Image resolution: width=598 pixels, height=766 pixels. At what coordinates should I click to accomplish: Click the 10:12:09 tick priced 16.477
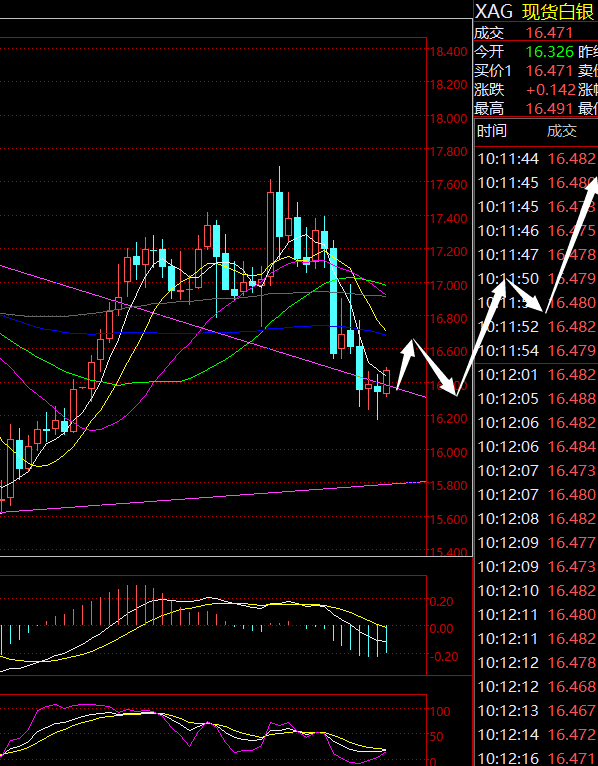point(536,542)
